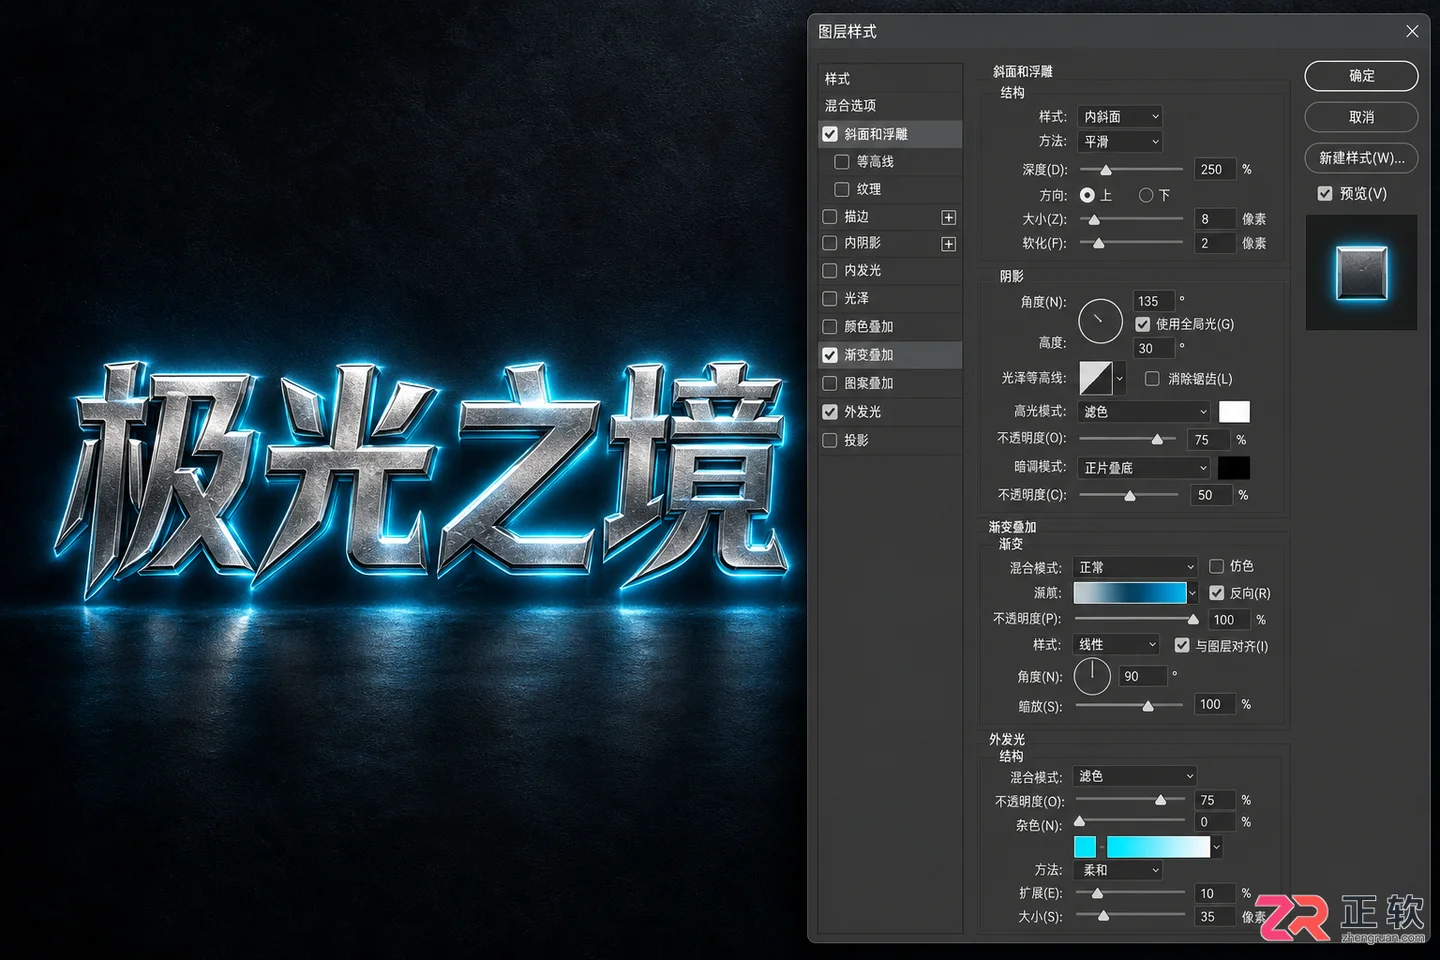The width and height of the screenshot is (1440, 960).
Task: Click the 深度 slider track
Action: pos(1131,169)
